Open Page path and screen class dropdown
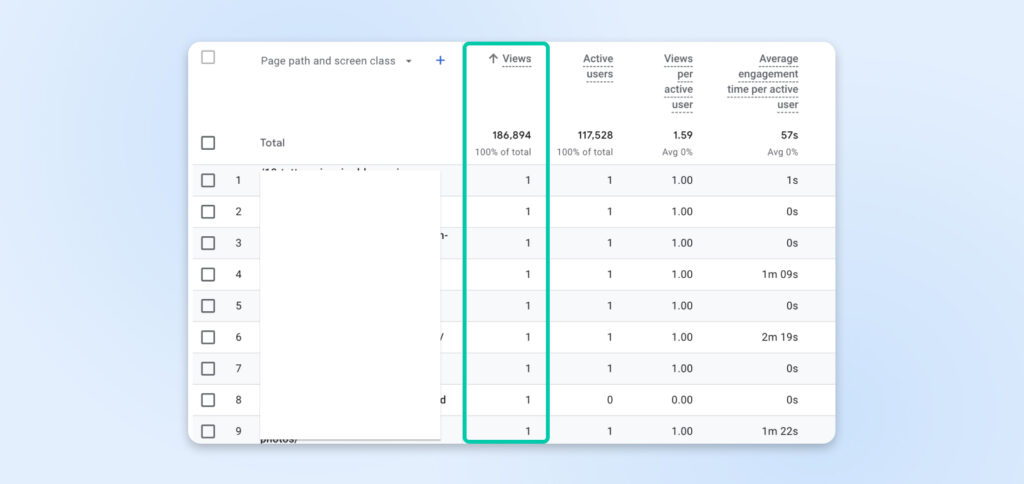The width and height of the screenshot is (1024, 484). click(x=408, y=61)
